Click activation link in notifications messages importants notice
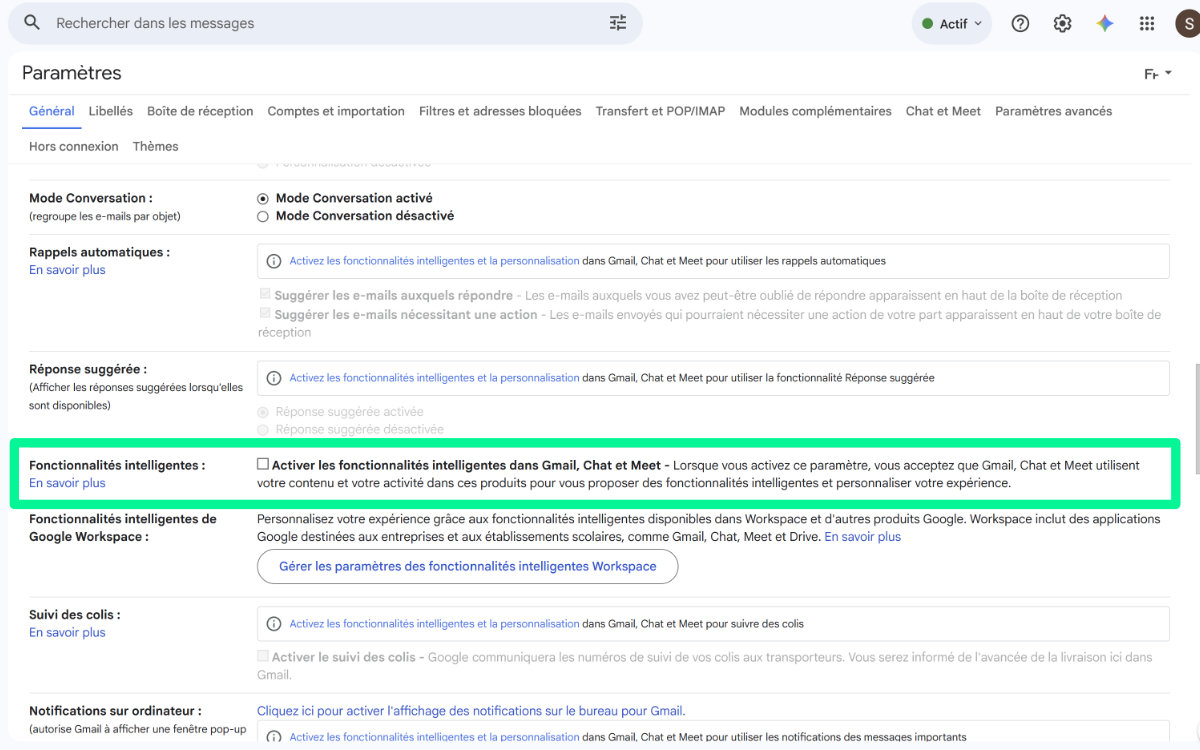 coord(434,737)
